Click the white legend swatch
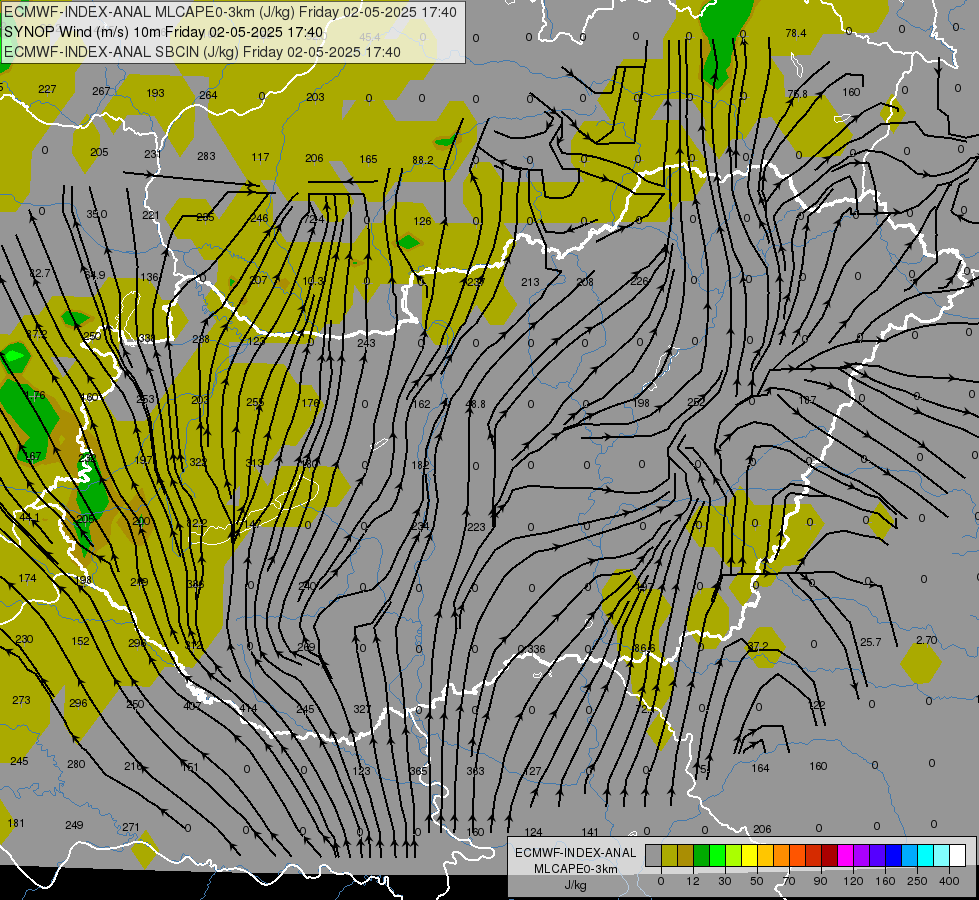Image resolution: width=979 pixels, height=900 pixels. [x=957, y=855]
